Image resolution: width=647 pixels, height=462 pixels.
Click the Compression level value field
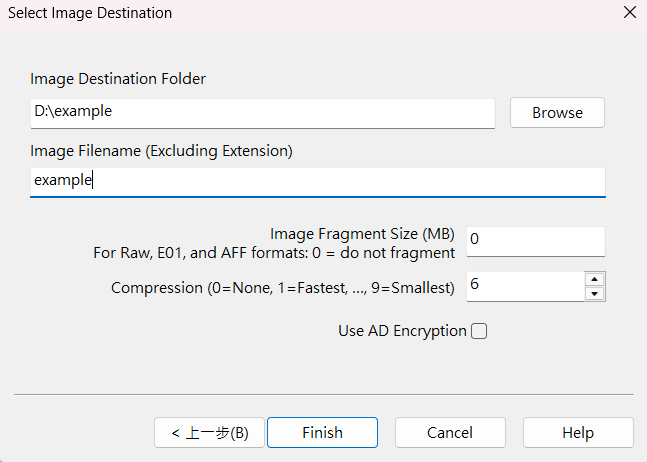click(524, 286)
